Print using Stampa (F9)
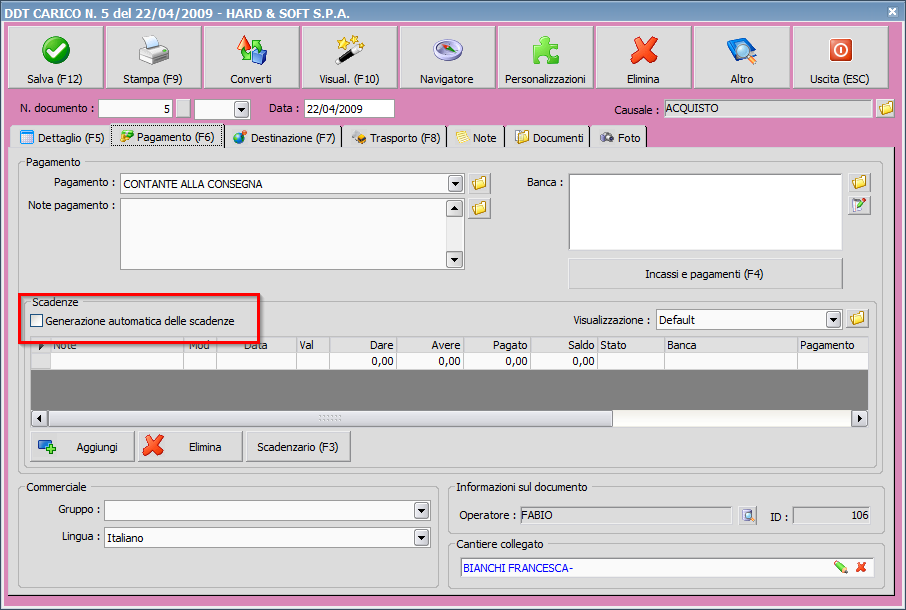This screenshot has width=906, height=610. coord(153,57)
